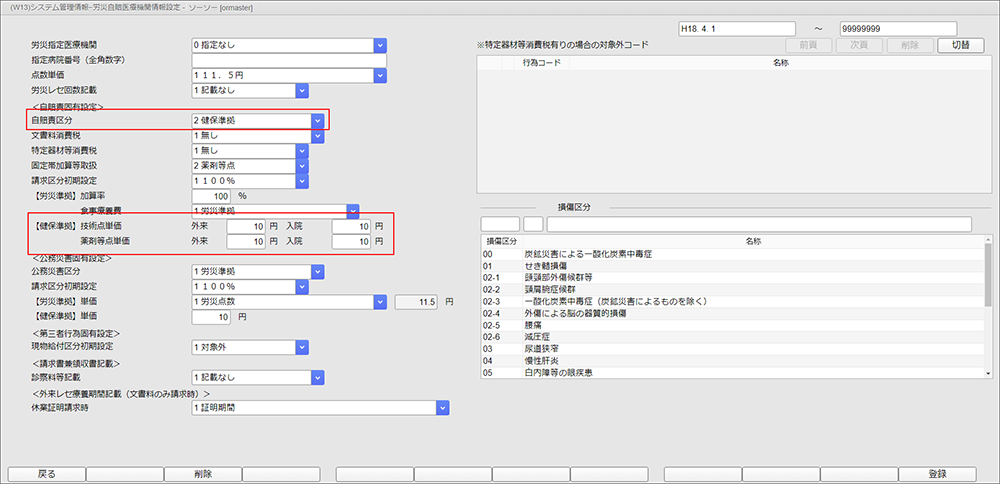Screen dimensions: 1000x484
Task: Expand the 公務災害区分 dropdown
Action: tap(317, 271)
